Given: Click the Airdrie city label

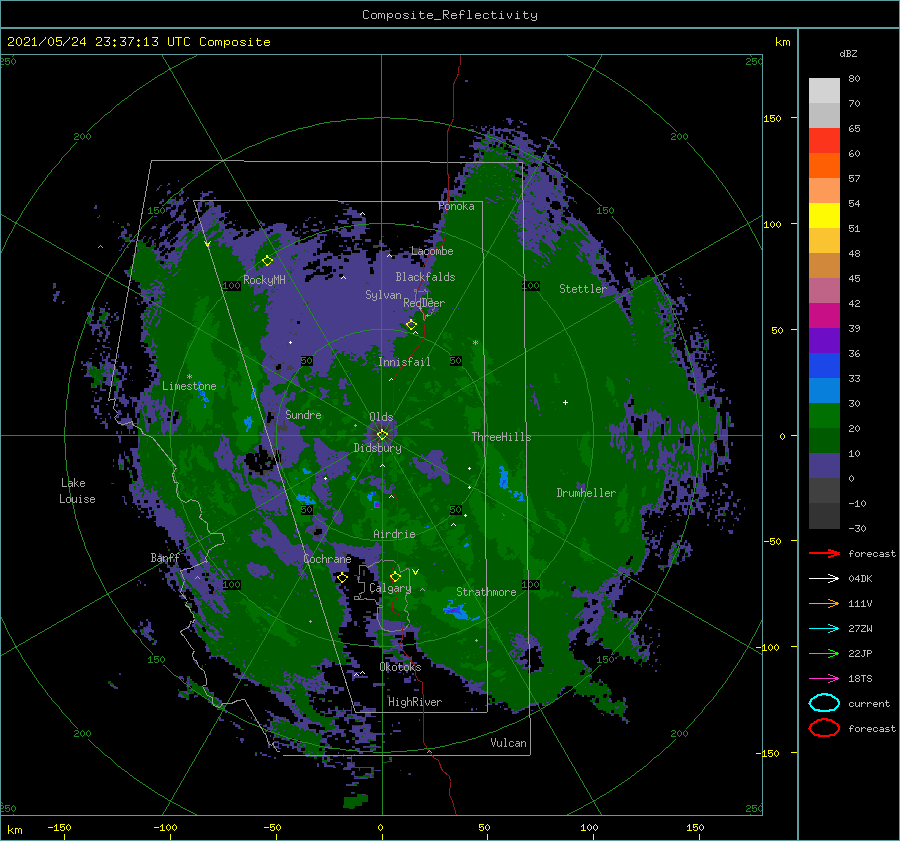Looking at the screenshot, I should click(x=394, y=534).
